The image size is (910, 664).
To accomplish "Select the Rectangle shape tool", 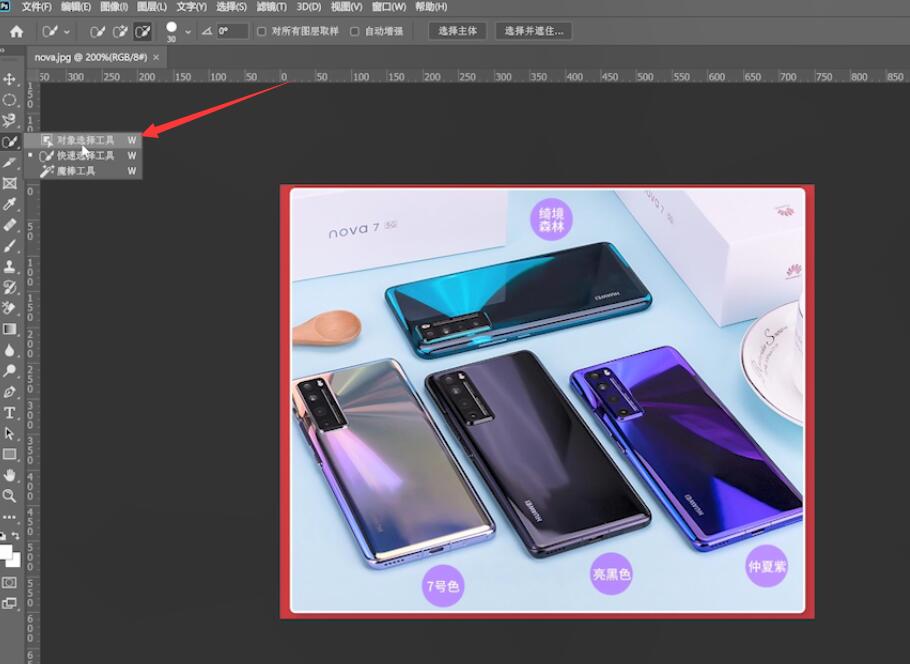I will coord(9,454).
